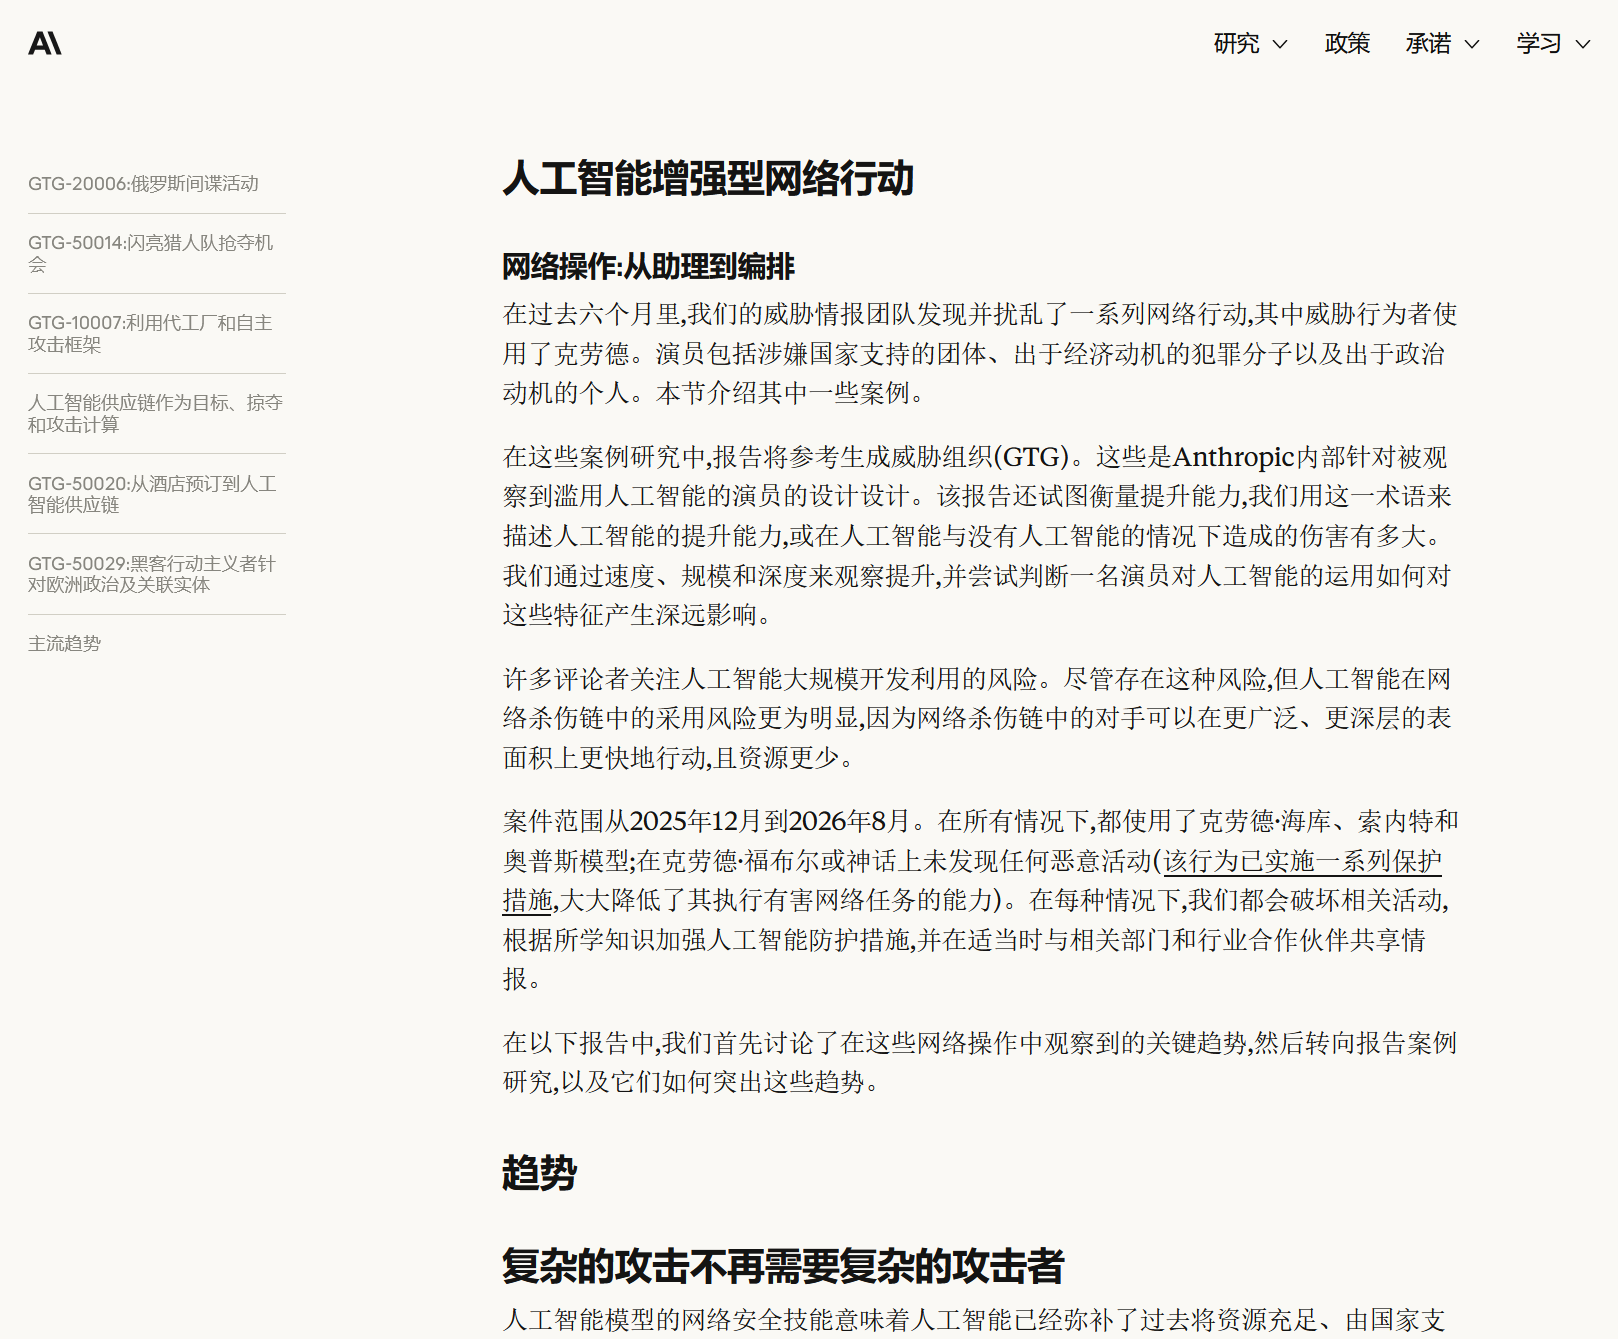Jump to GTG-10007:利用代工厂和自主攻击框架

tap(150, 334)
